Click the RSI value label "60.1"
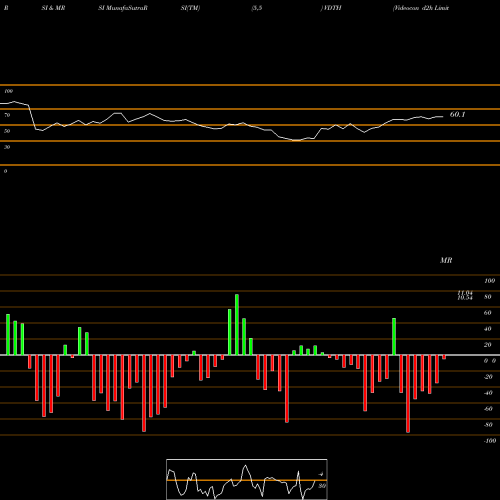500x500 pixels. click(x=457, y=114)
